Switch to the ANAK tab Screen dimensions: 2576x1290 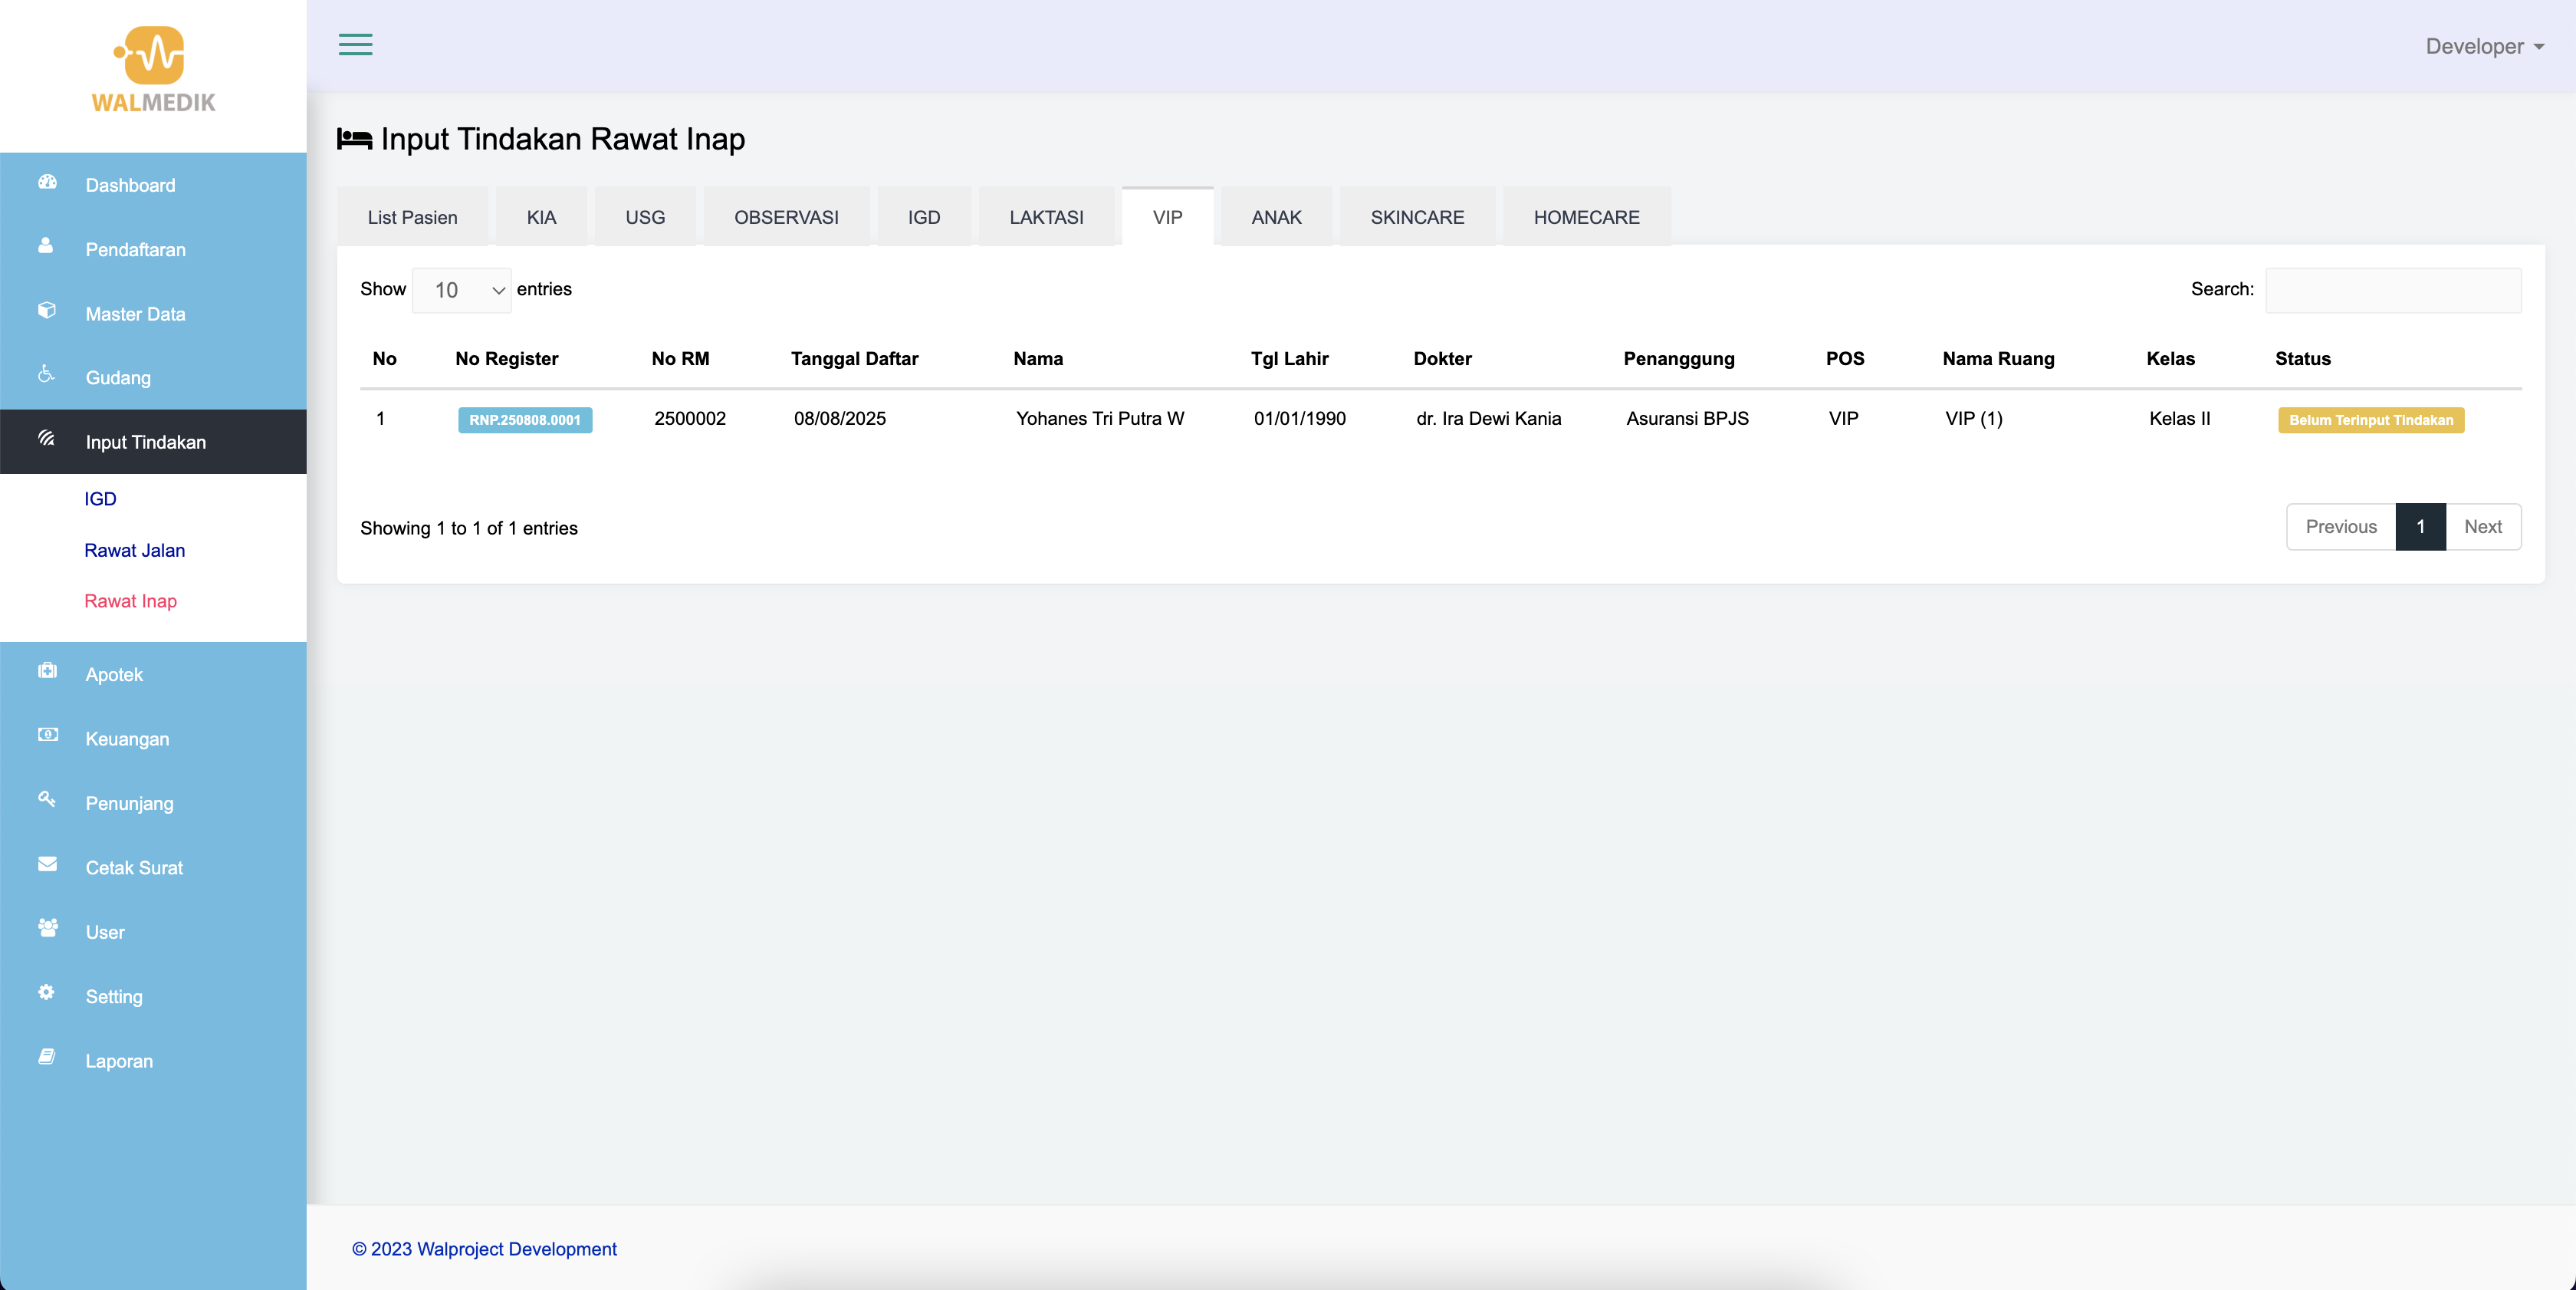(1276, 217)
